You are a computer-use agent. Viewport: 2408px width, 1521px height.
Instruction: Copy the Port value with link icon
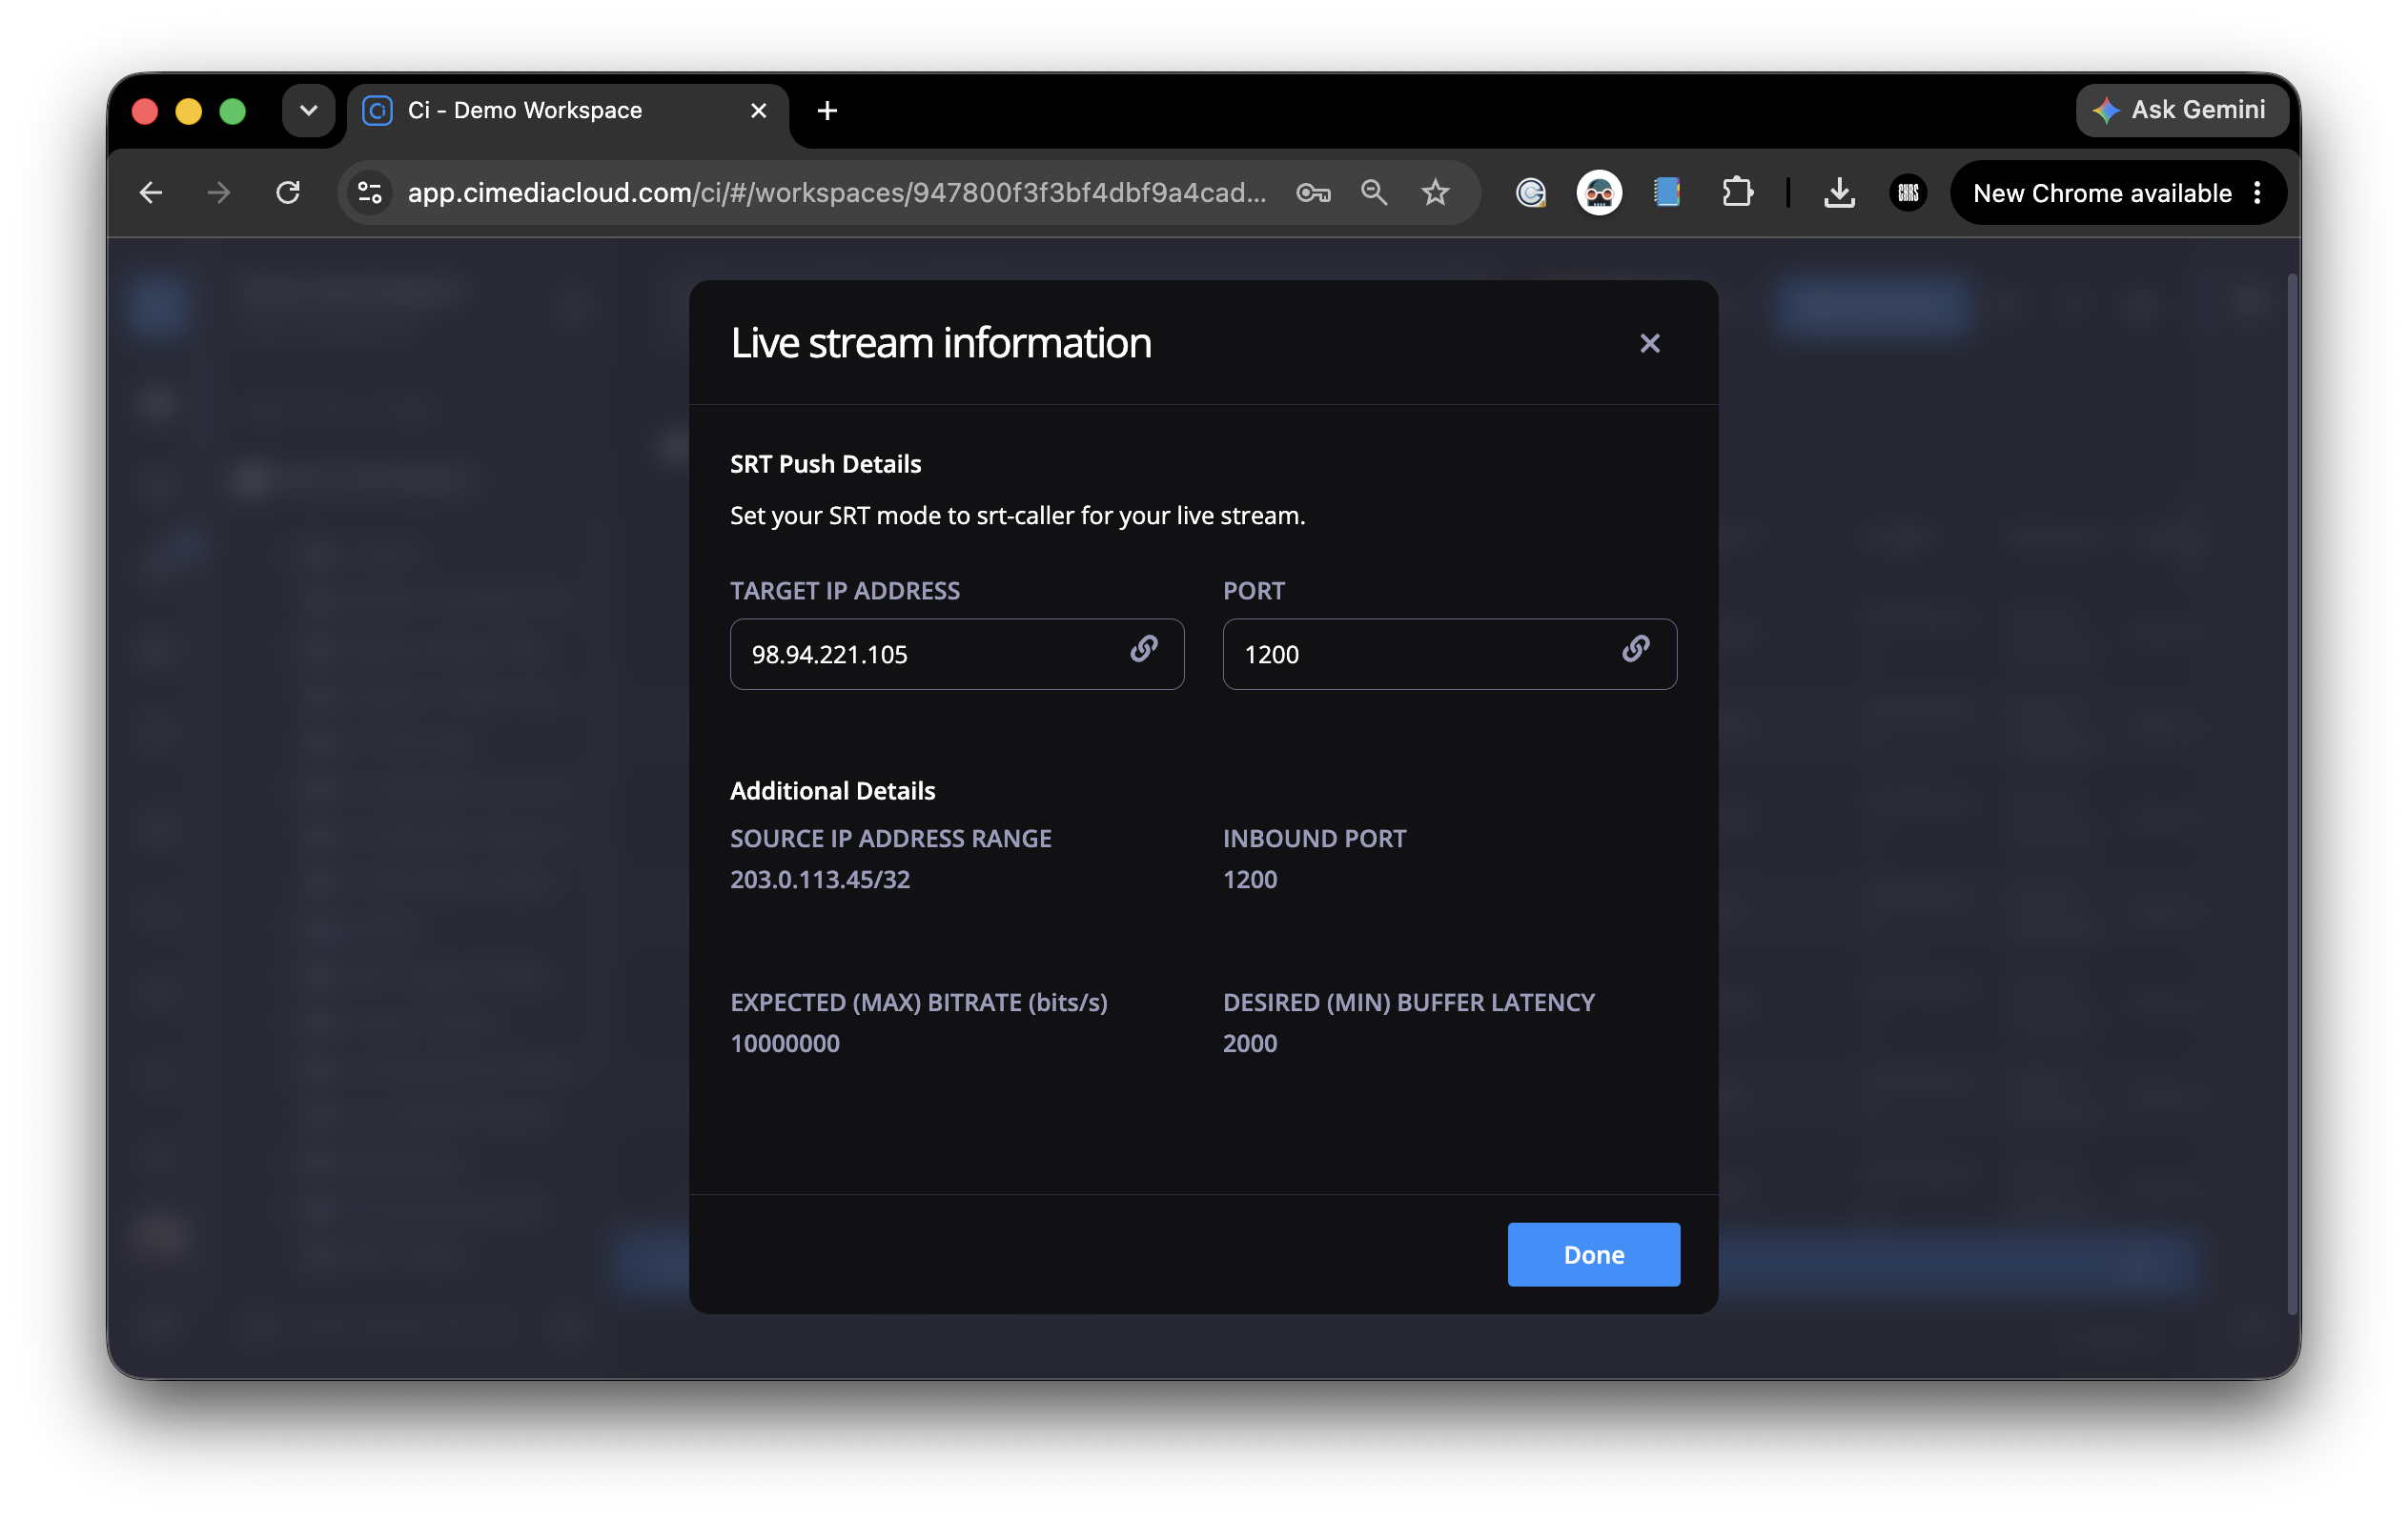point(1636,650)
